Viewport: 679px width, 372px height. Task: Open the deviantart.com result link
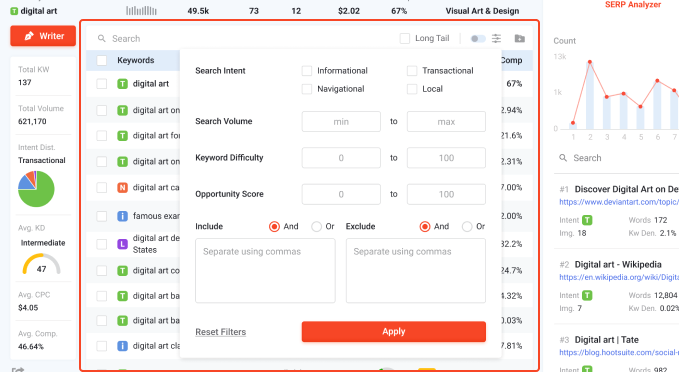click(x=619, y=202)
